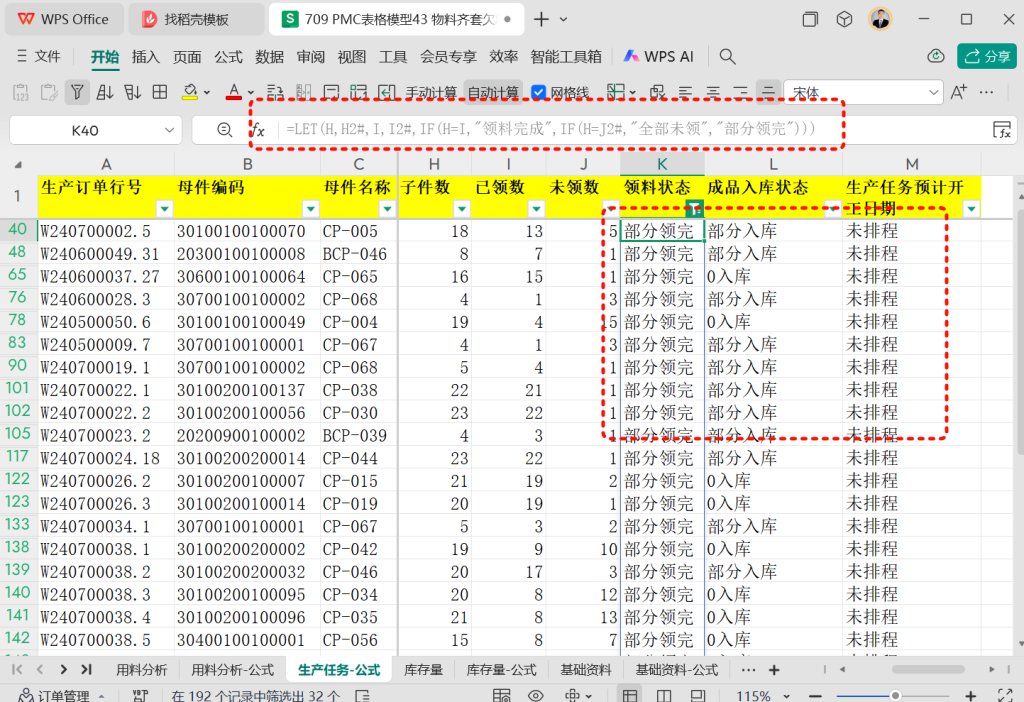Zoom out with minus button
Image resolution: width=1024 pixels, height=702 pixels.
814,696
